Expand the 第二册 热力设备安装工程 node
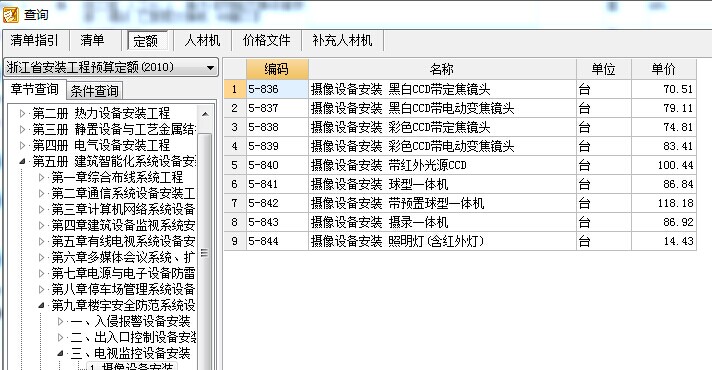The height and width of the screenshot is (370, 712). (23, 113)
